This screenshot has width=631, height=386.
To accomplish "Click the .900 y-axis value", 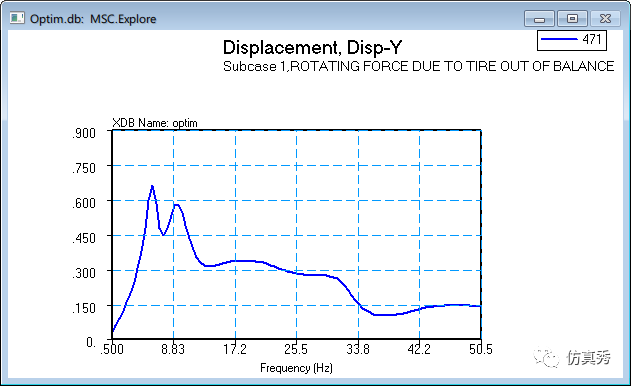I will pos(84,133).
